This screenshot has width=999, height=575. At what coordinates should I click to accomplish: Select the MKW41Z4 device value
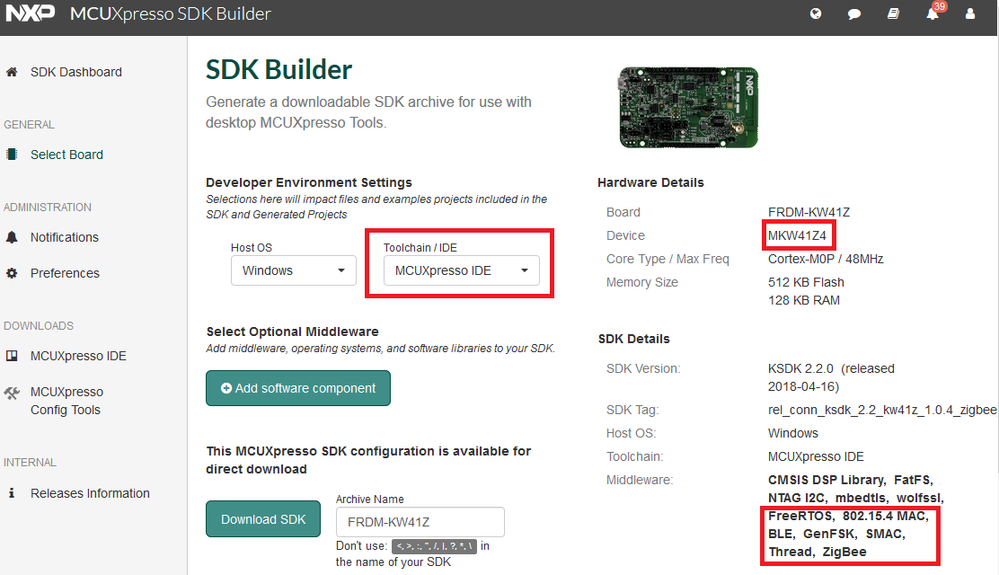pyautogui.click(x=797, y=236)
